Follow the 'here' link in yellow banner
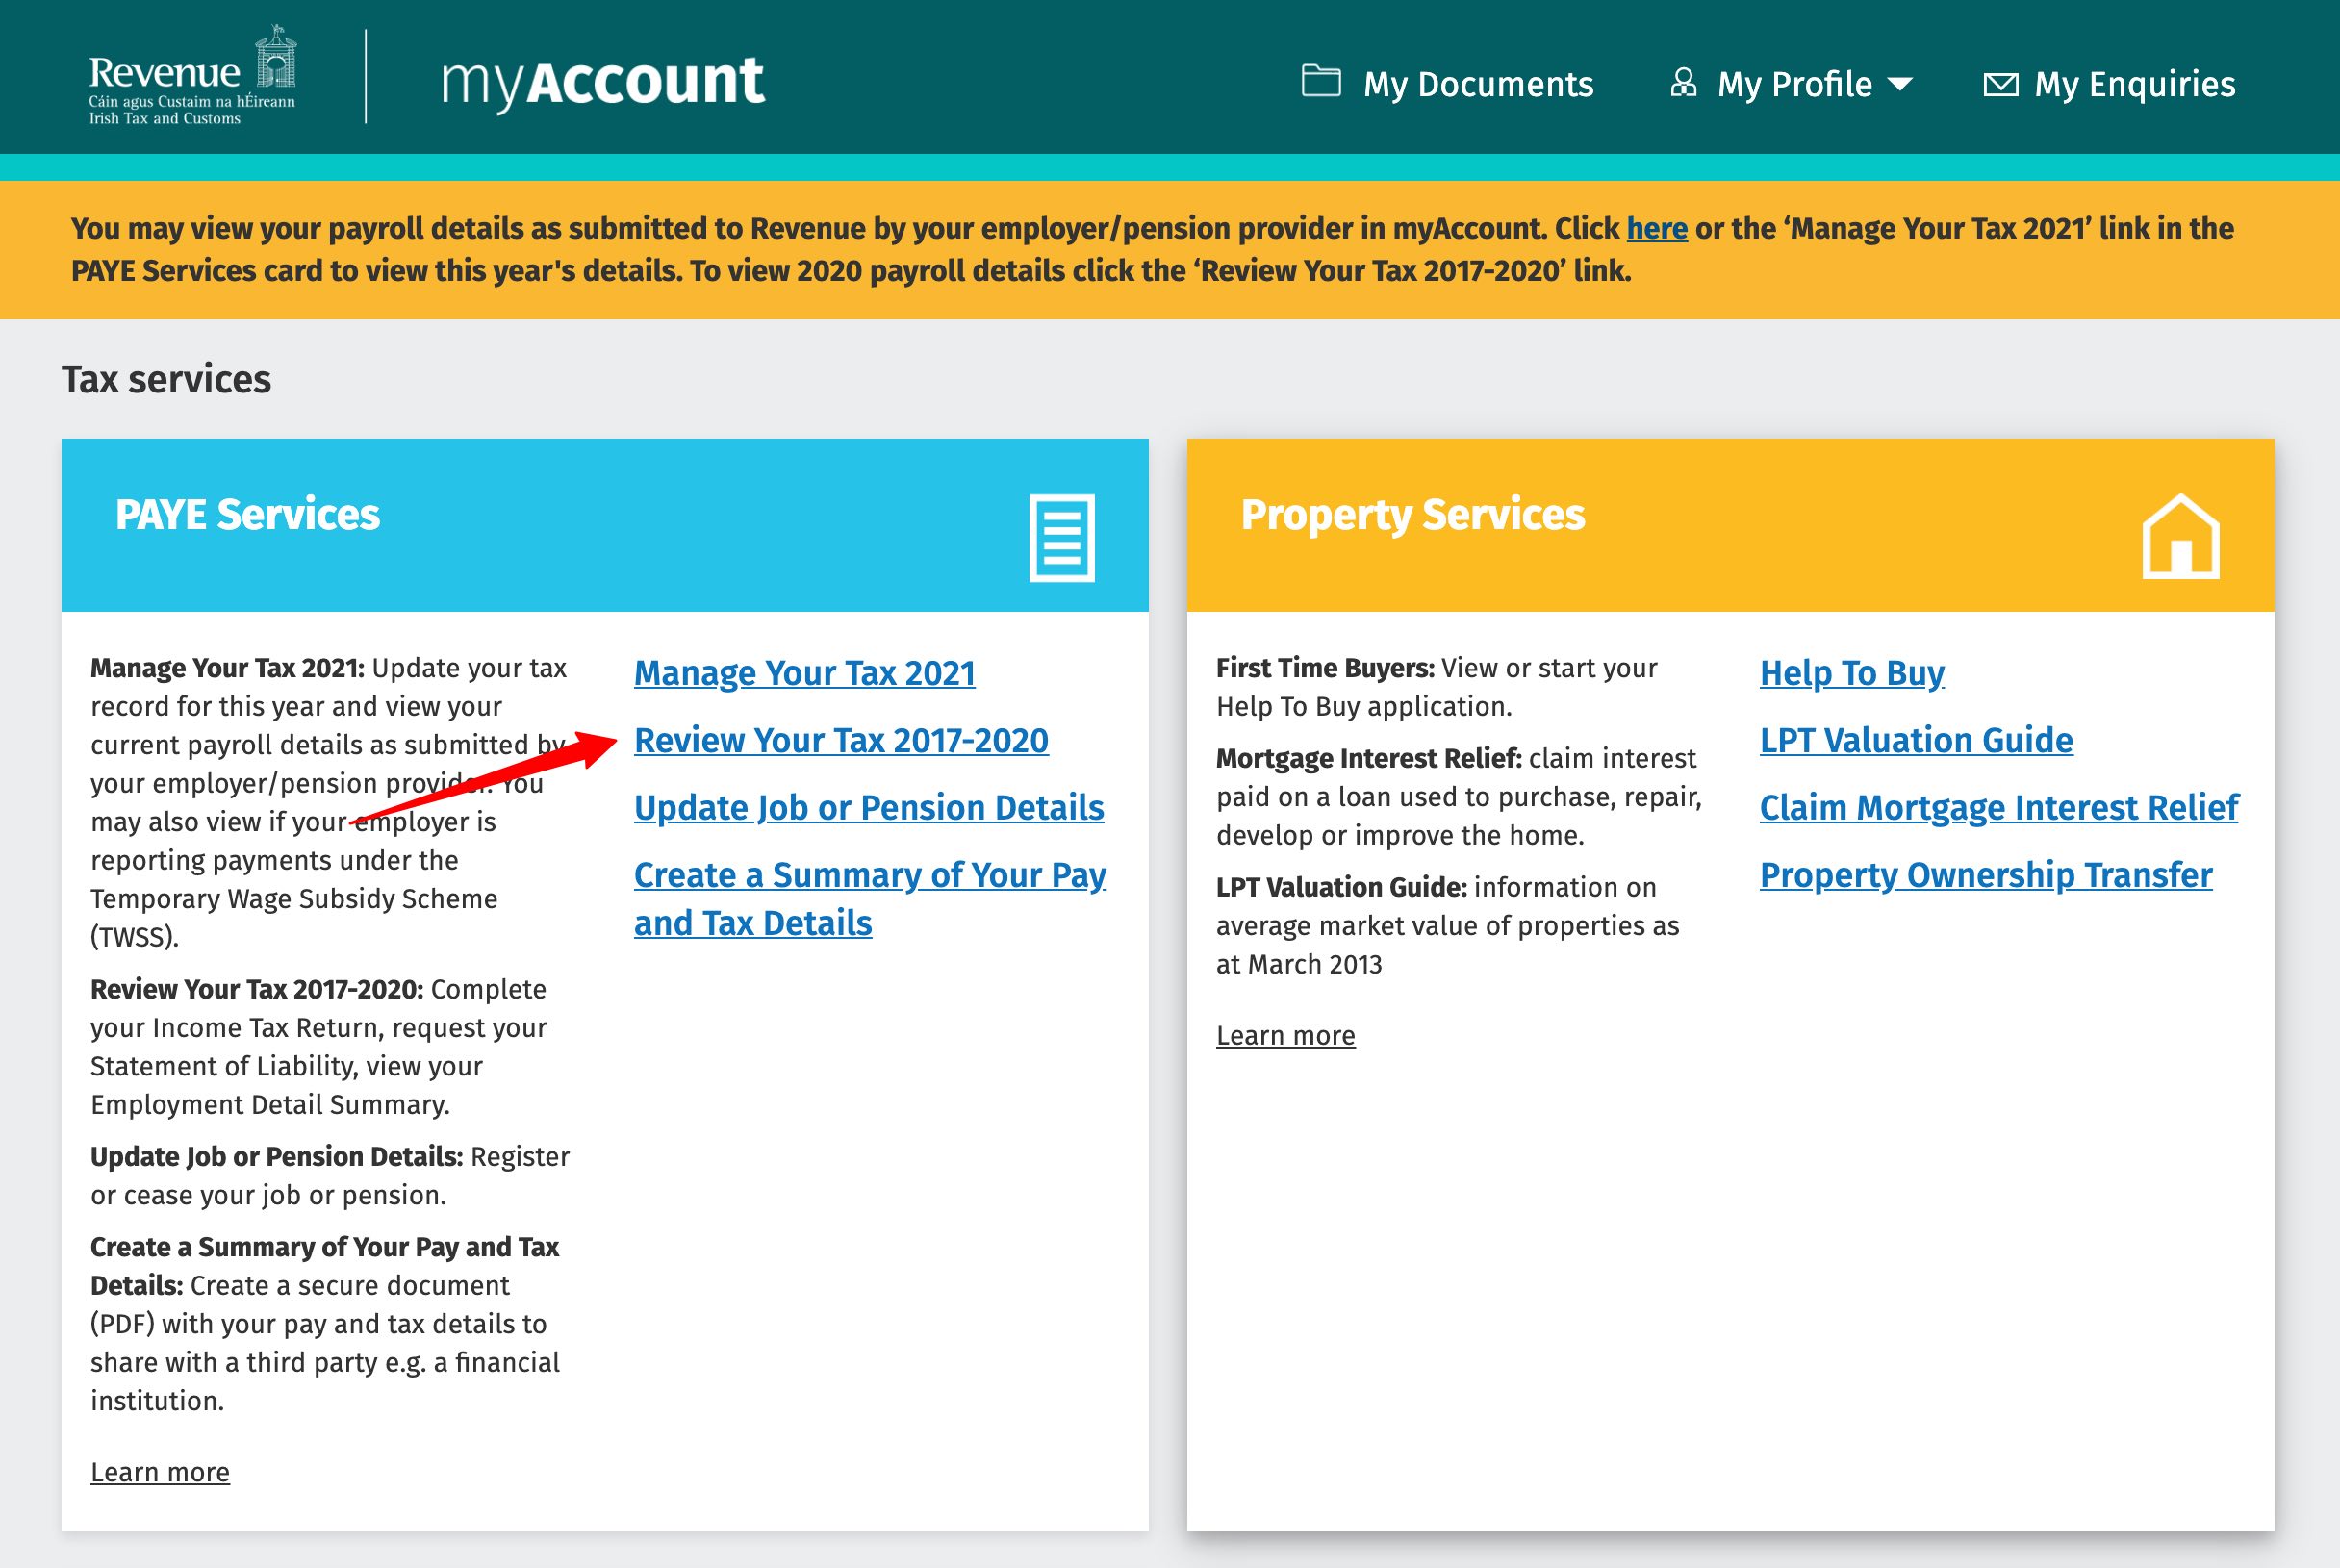Viewport: 2340px width, 1568px height. click(x=1656, y=229)
